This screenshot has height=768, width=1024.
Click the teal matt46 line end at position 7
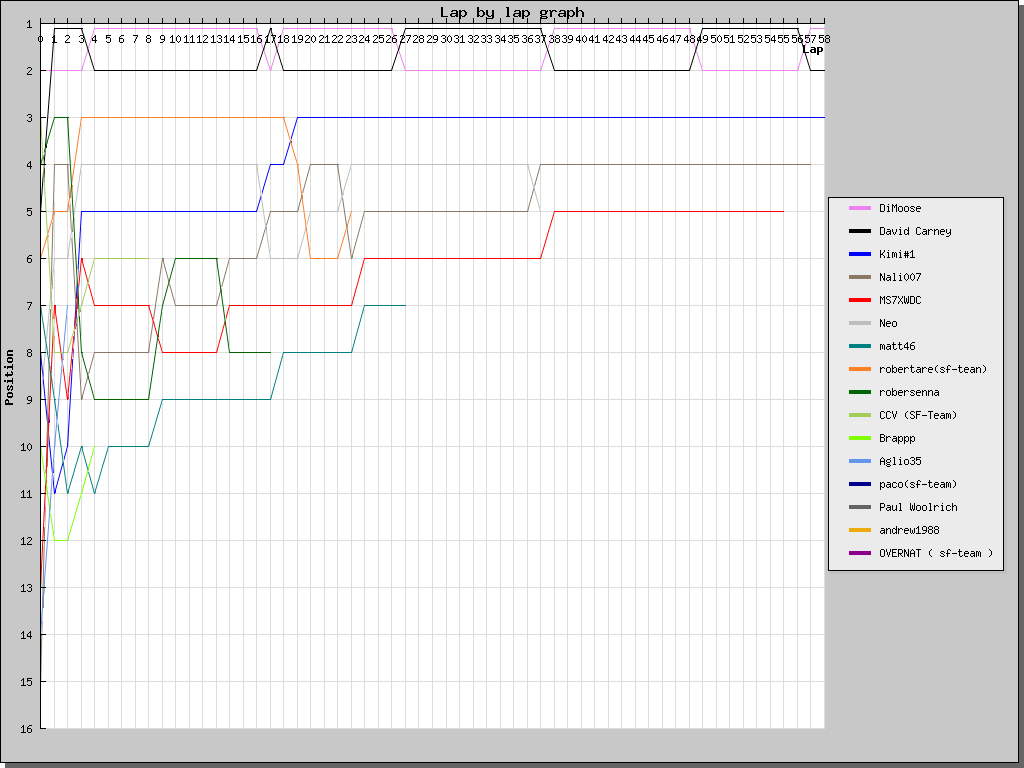coord(404,305)
